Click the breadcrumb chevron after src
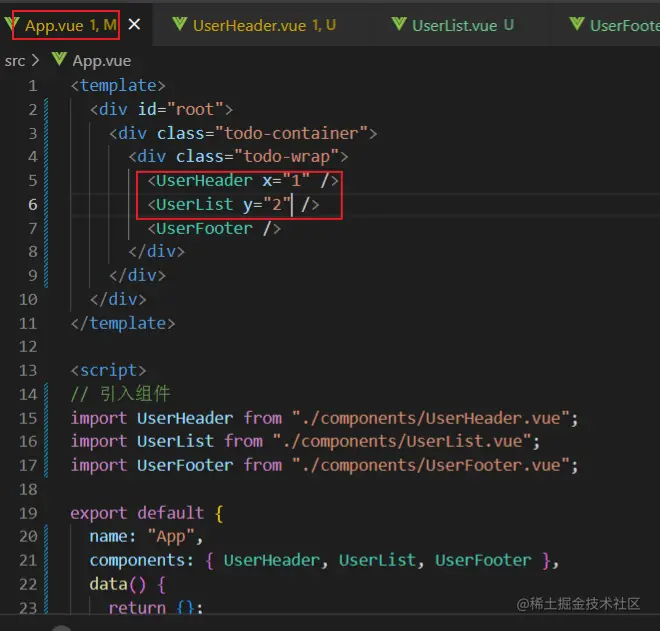 click(x=35, y=61)
